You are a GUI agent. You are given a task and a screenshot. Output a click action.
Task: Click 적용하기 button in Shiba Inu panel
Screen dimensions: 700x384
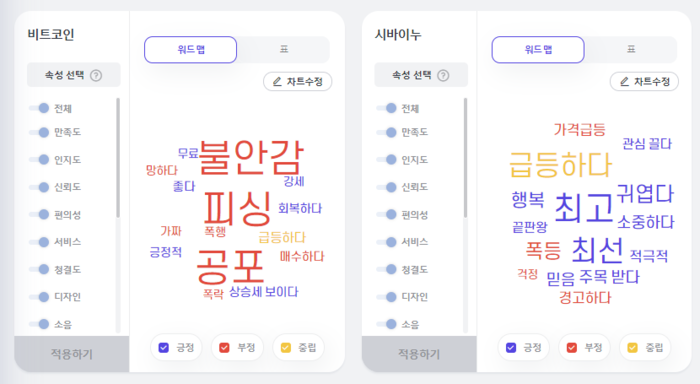pos(419,354)
